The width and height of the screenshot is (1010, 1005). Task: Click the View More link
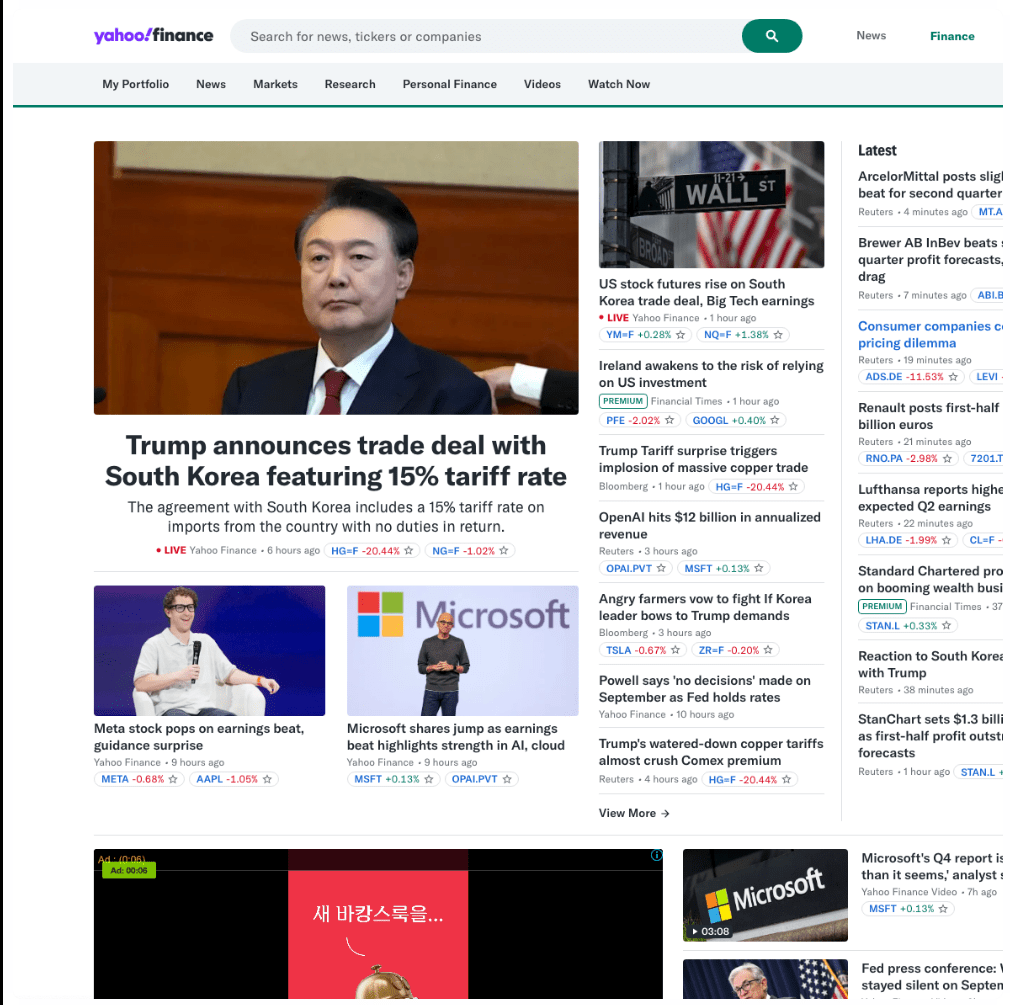click(x=634, y=813)
